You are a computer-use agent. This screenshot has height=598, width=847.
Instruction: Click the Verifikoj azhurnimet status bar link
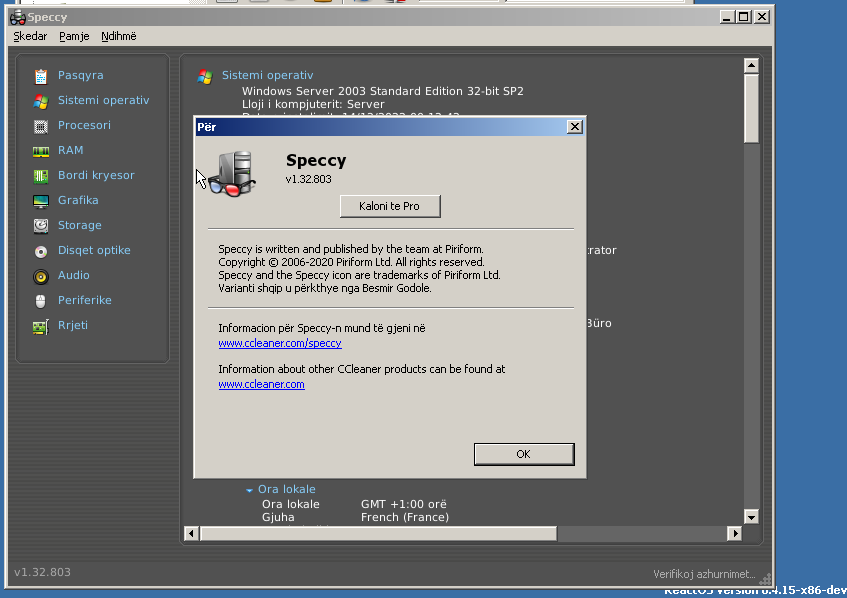(703, 573)
